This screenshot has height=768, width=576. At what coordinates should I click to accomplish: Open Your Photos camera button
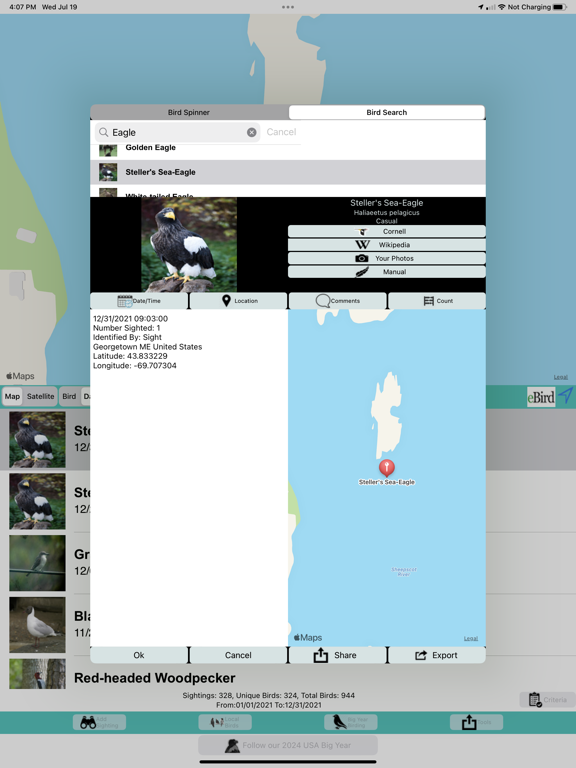click(x=386, y=258)
